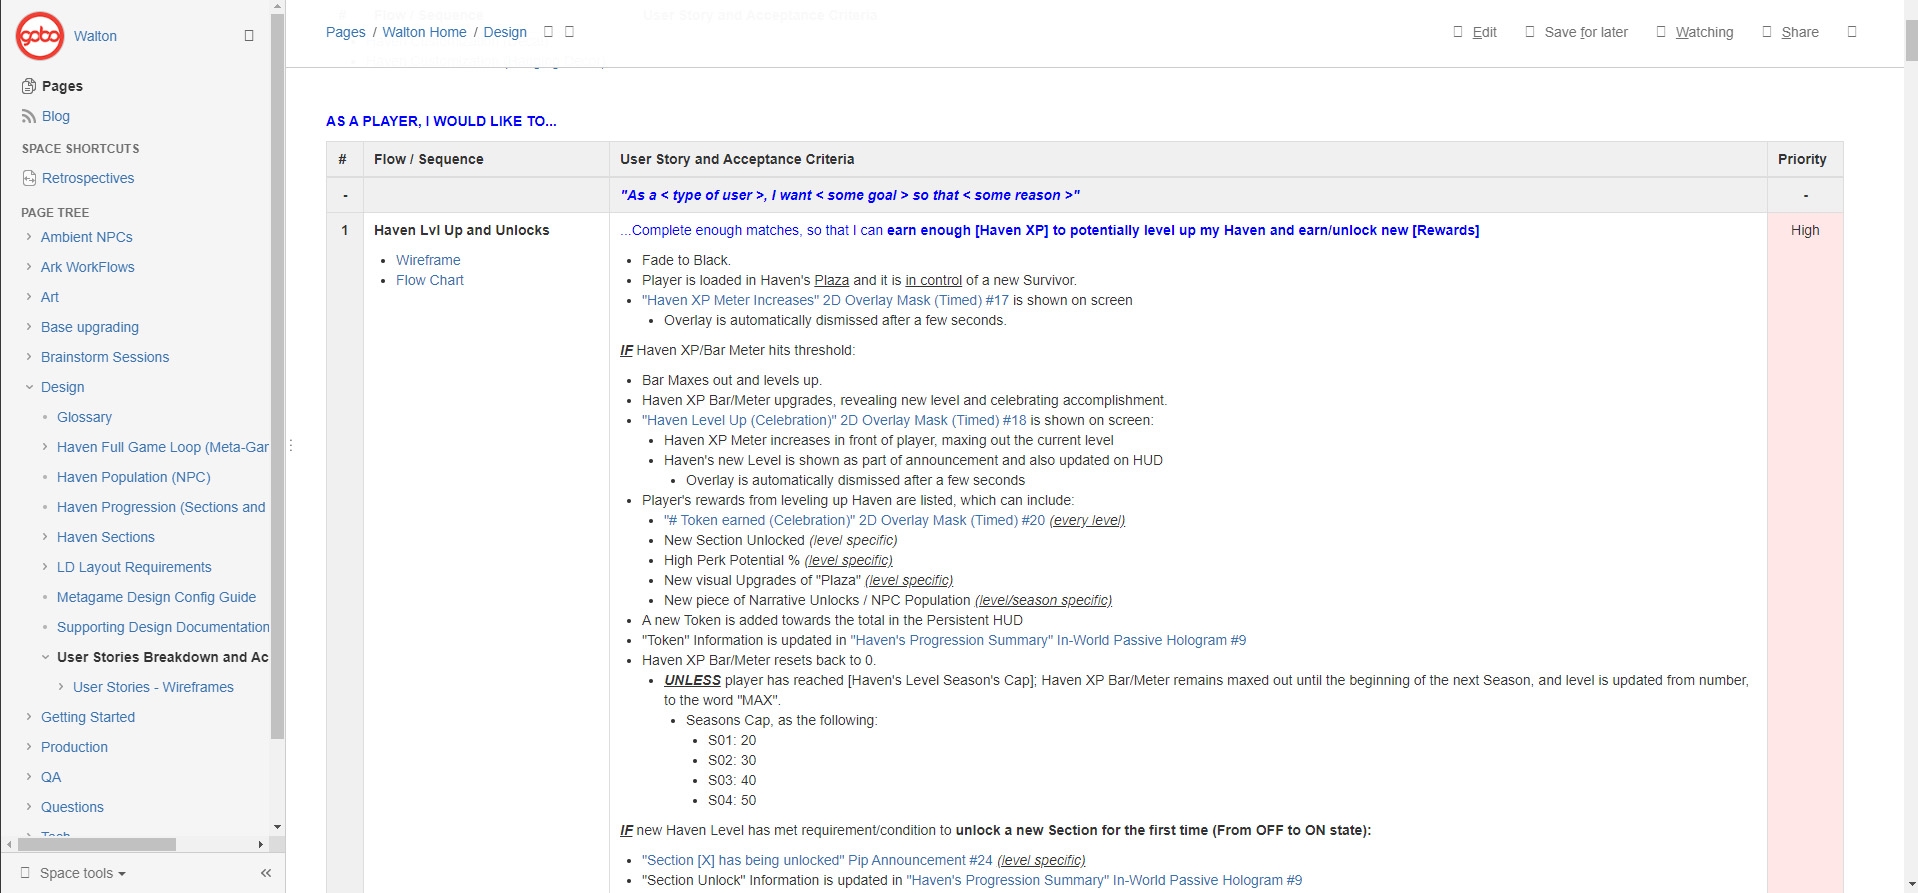
Task: Open Haven Population (NPC) page
Action: click(x=134, y=477)
